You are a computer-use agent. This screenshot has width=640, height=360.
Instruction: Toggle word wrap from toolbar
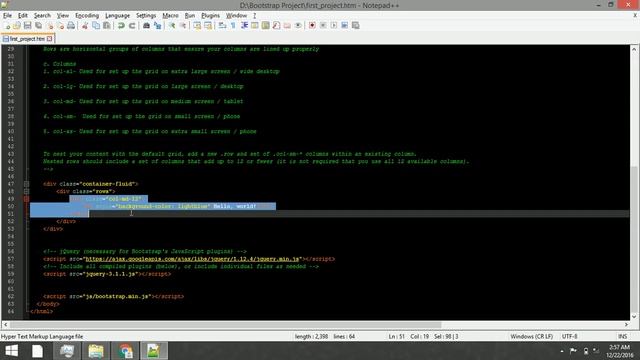pos(222,26)
